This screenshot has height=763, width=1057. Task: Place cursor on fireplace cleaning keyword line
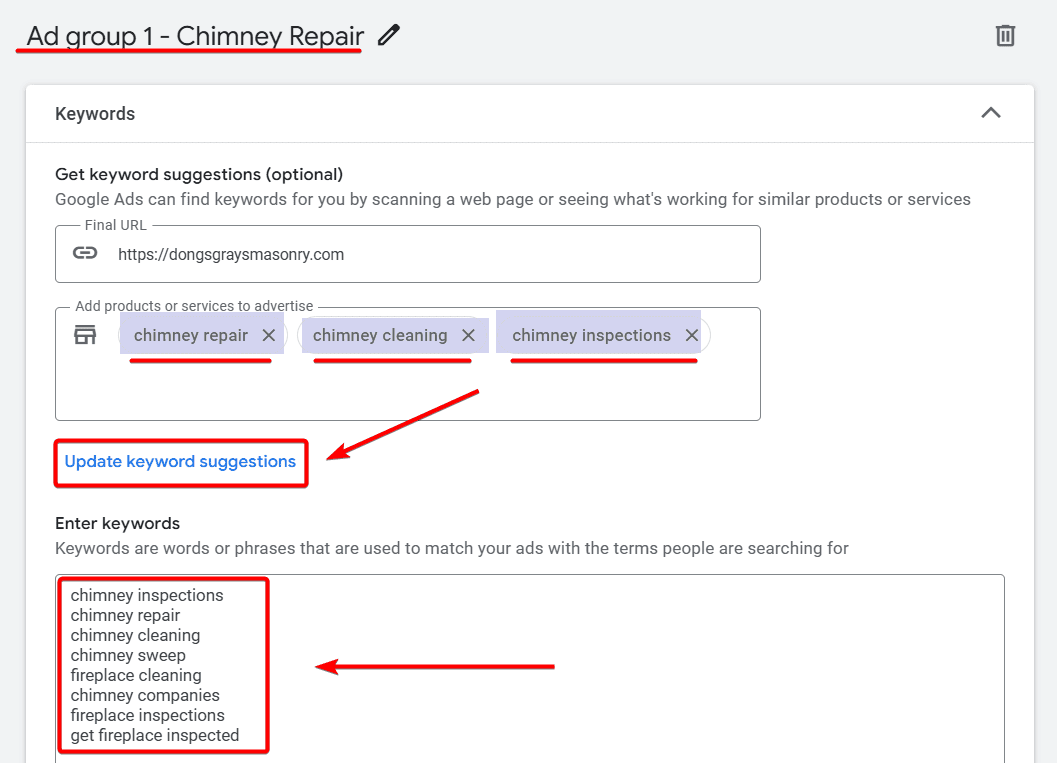click(x=136, y=675)
